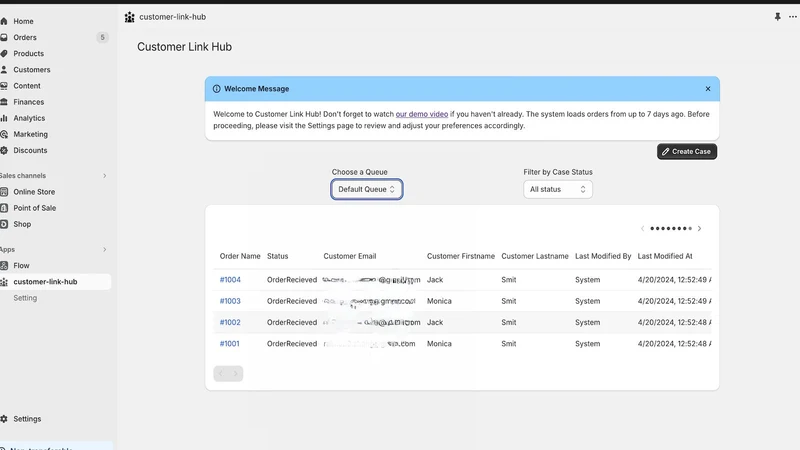Click the Order Name column header
The height and width of the screenshot is (450, 800).
[240, 256]
